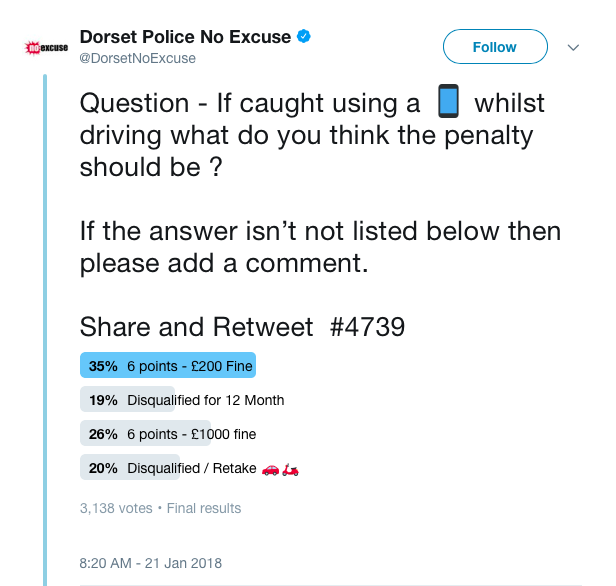Click the mobile phone emoji
Viewport: 616px width, 586px height.
pyautogui.click(x=448, y=101)
